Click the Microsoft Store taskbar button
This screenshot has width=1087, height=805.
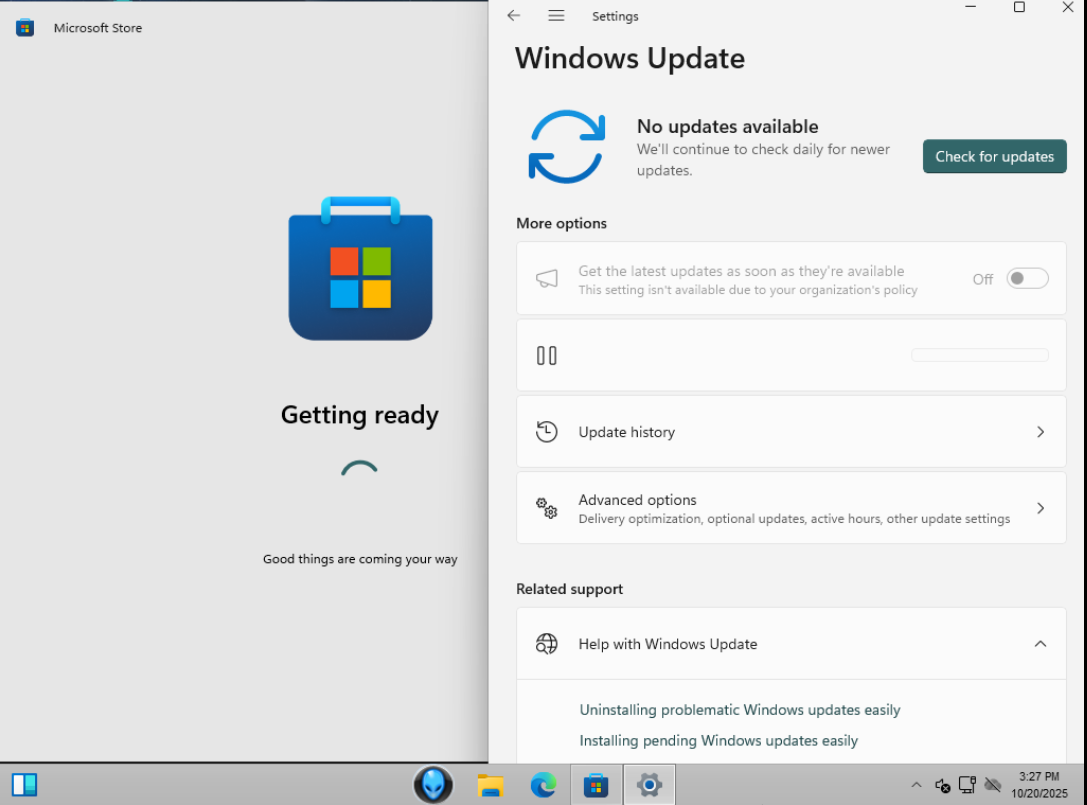tap(595, 785)
